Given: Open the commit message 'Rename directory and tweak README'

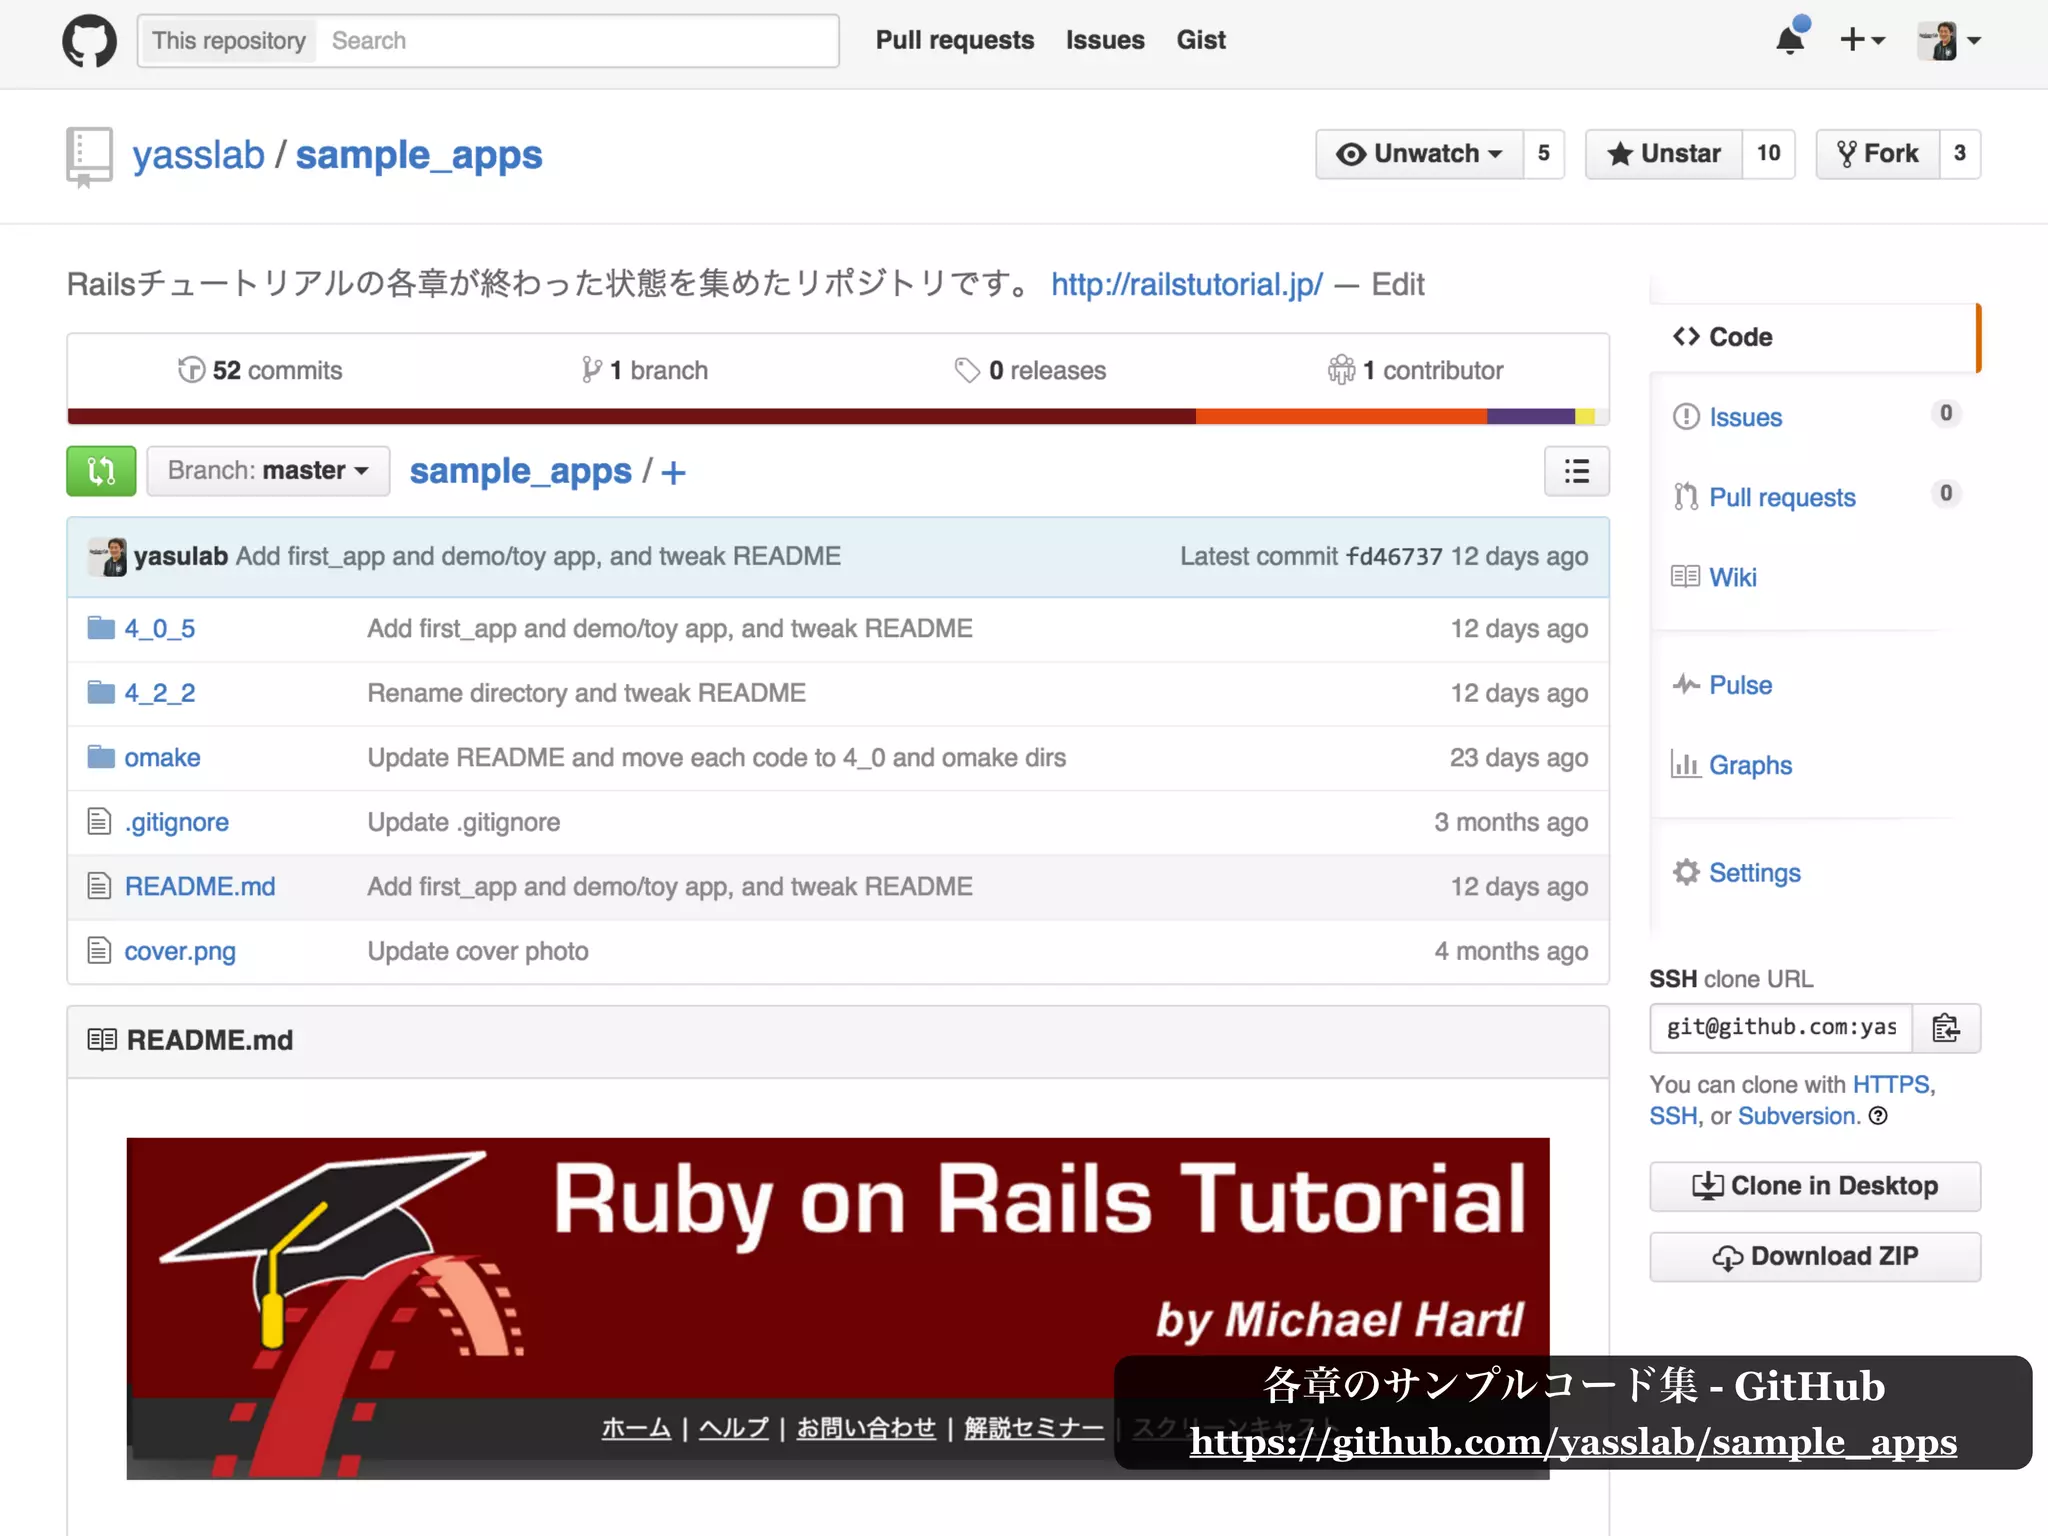Looking at the screenshot, I should tap(587, 693).
